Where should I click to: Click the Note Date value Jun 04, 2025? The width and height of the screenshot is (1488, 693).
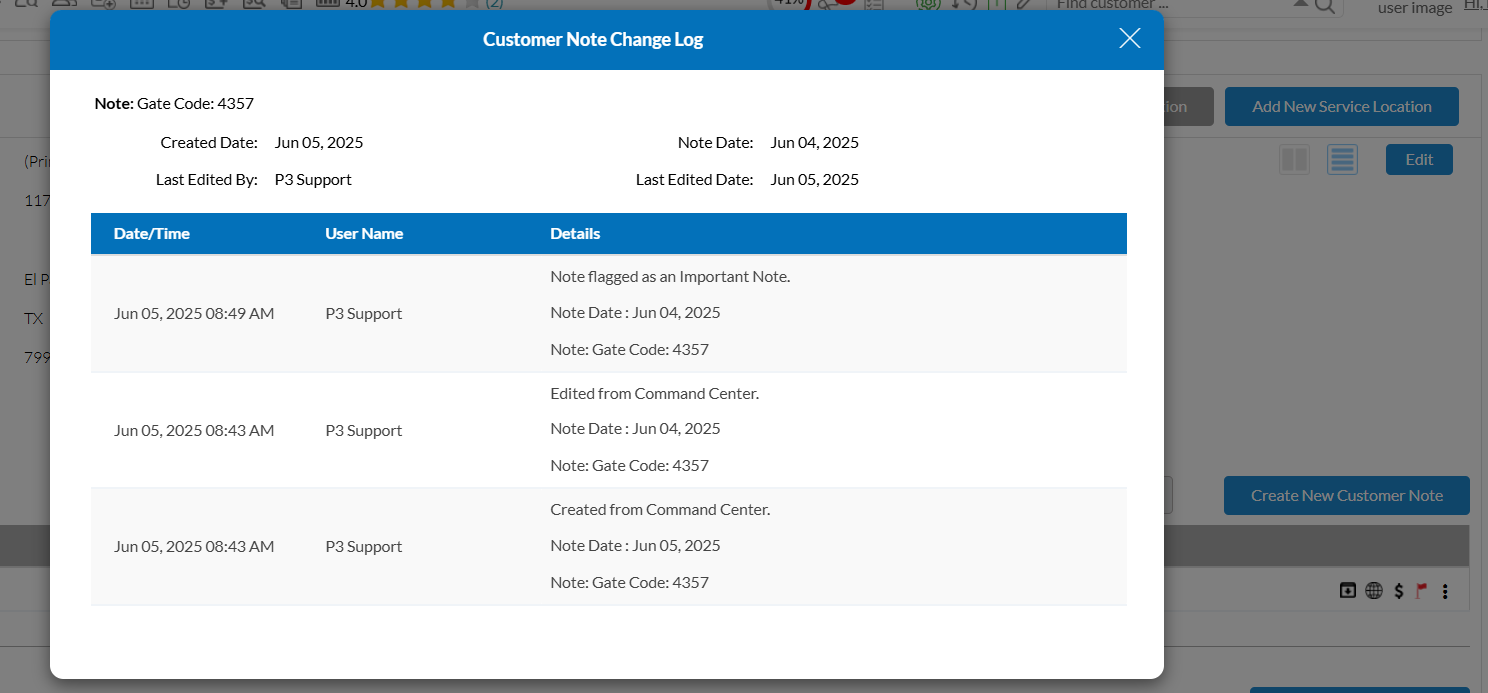click(x=814, y=142)
